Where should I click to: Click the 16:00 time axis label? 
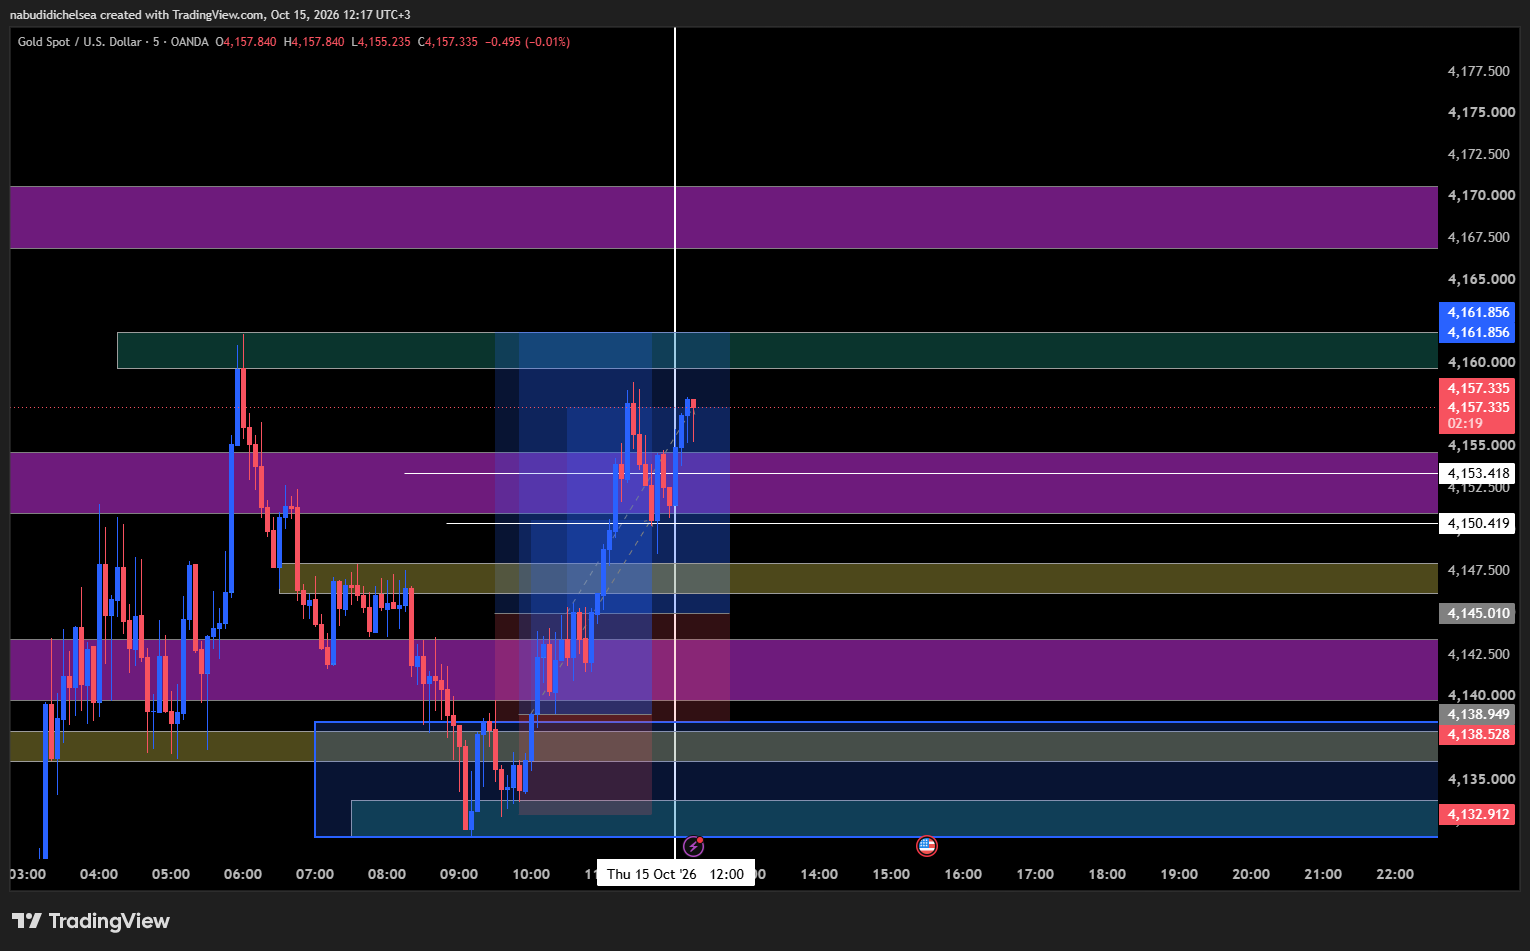pos(963,874)
